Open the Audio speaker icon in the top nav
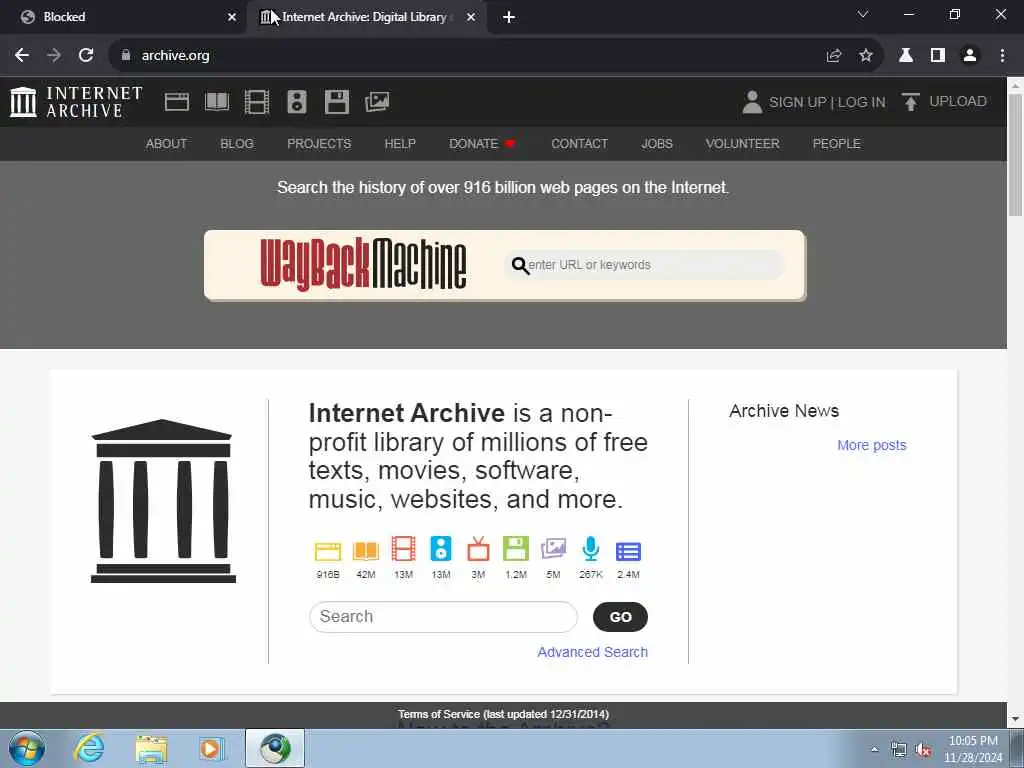The height and width of the screenshot is (768, 1024). click(x=296, y=102)
